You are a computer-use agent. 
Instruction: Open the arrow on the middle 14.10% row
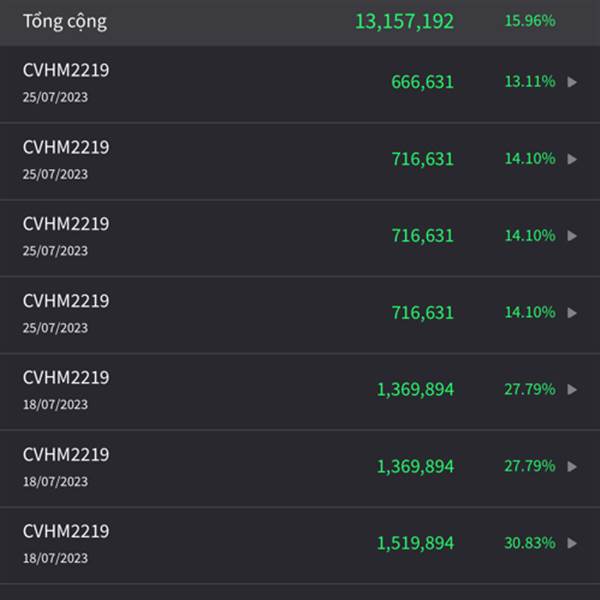[x=572, y=236]
